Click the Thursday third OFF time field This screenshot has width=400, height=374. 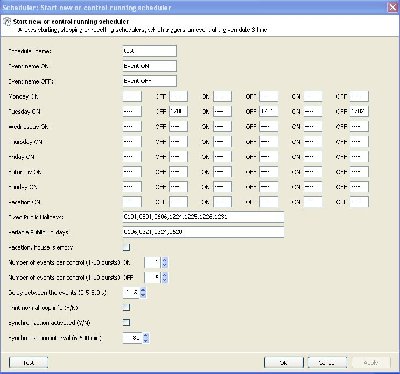359,142
